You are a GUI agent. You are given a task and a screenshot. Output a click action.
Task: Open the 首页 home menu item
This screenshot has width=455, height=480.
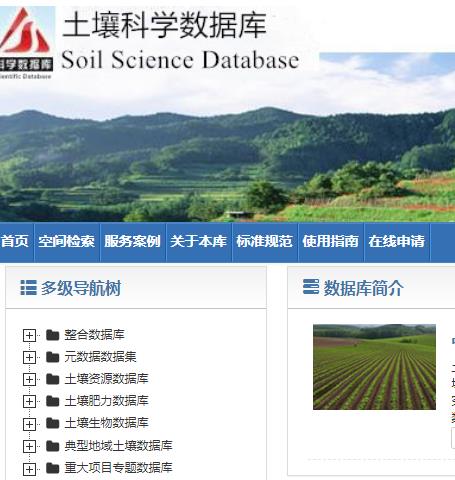point(15,241)
